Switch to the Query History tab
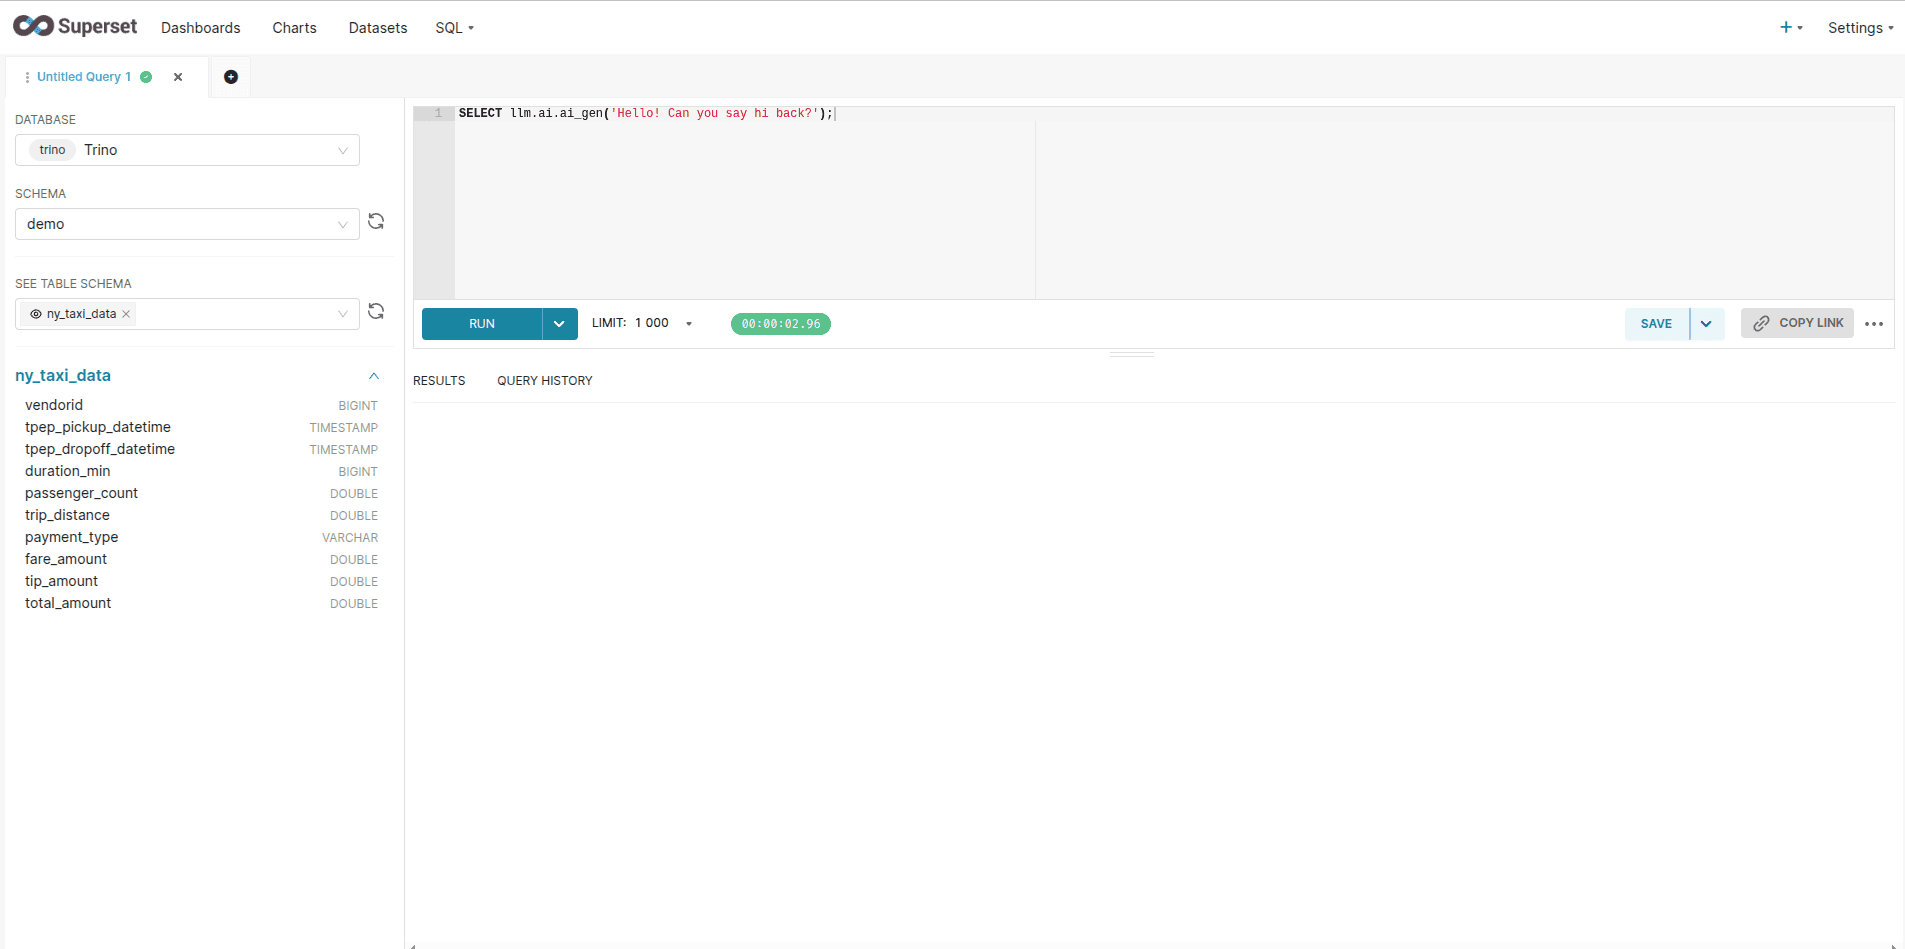Screen dimensions: 1905x949 (544, 381)
